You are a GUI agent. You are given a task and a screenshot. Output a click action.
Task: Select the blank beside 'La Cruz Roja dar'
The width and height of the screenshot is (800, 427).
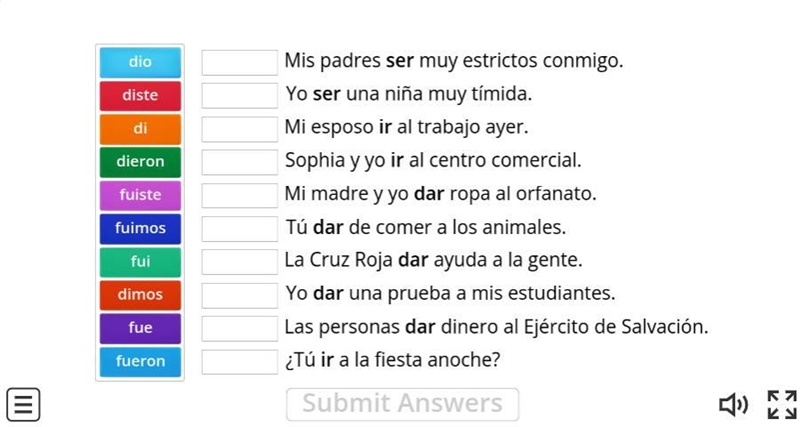point(240,262)
